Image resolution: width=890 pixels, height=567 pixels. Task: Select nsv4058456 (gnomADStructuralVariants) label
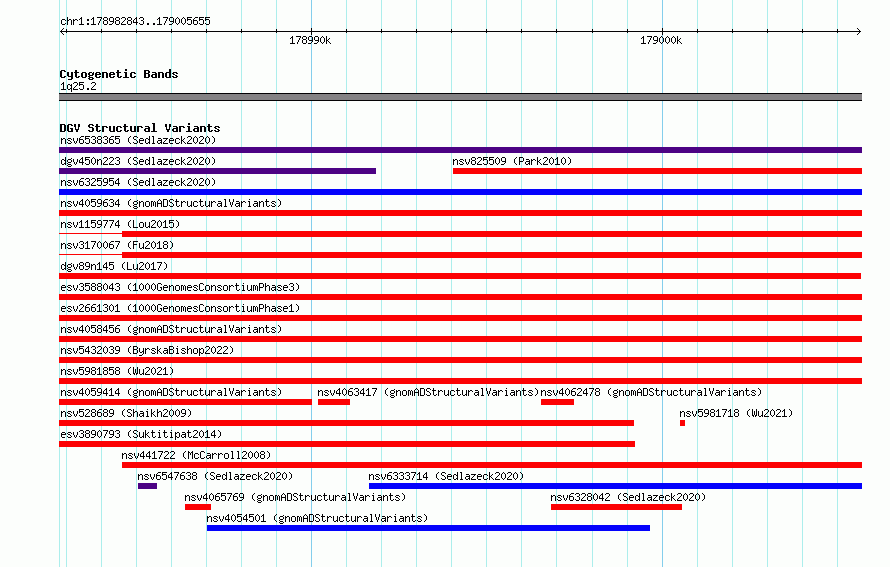click(x=171, y=329)
